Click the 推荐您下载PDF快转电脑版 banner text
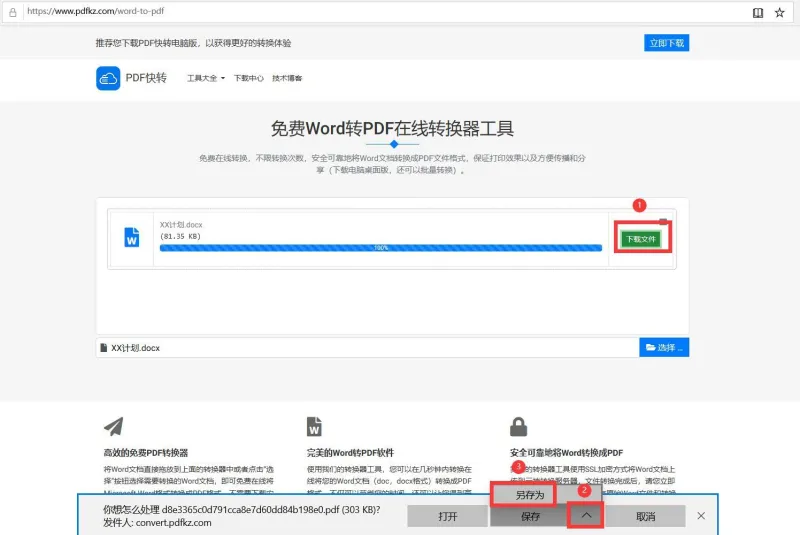The height and width of the screenshot is (535, 800). click(x=193, y=43)
